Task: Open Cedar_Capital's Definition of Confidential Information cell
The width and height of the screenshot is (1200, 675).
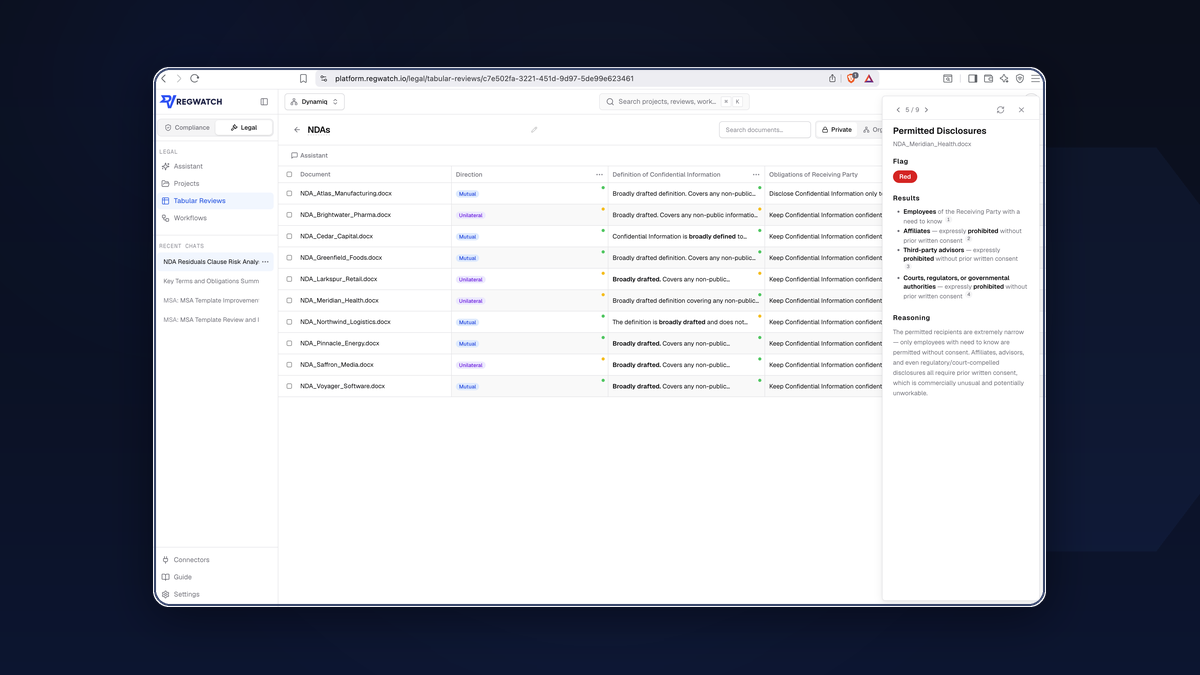Action: tap(686, 237)
